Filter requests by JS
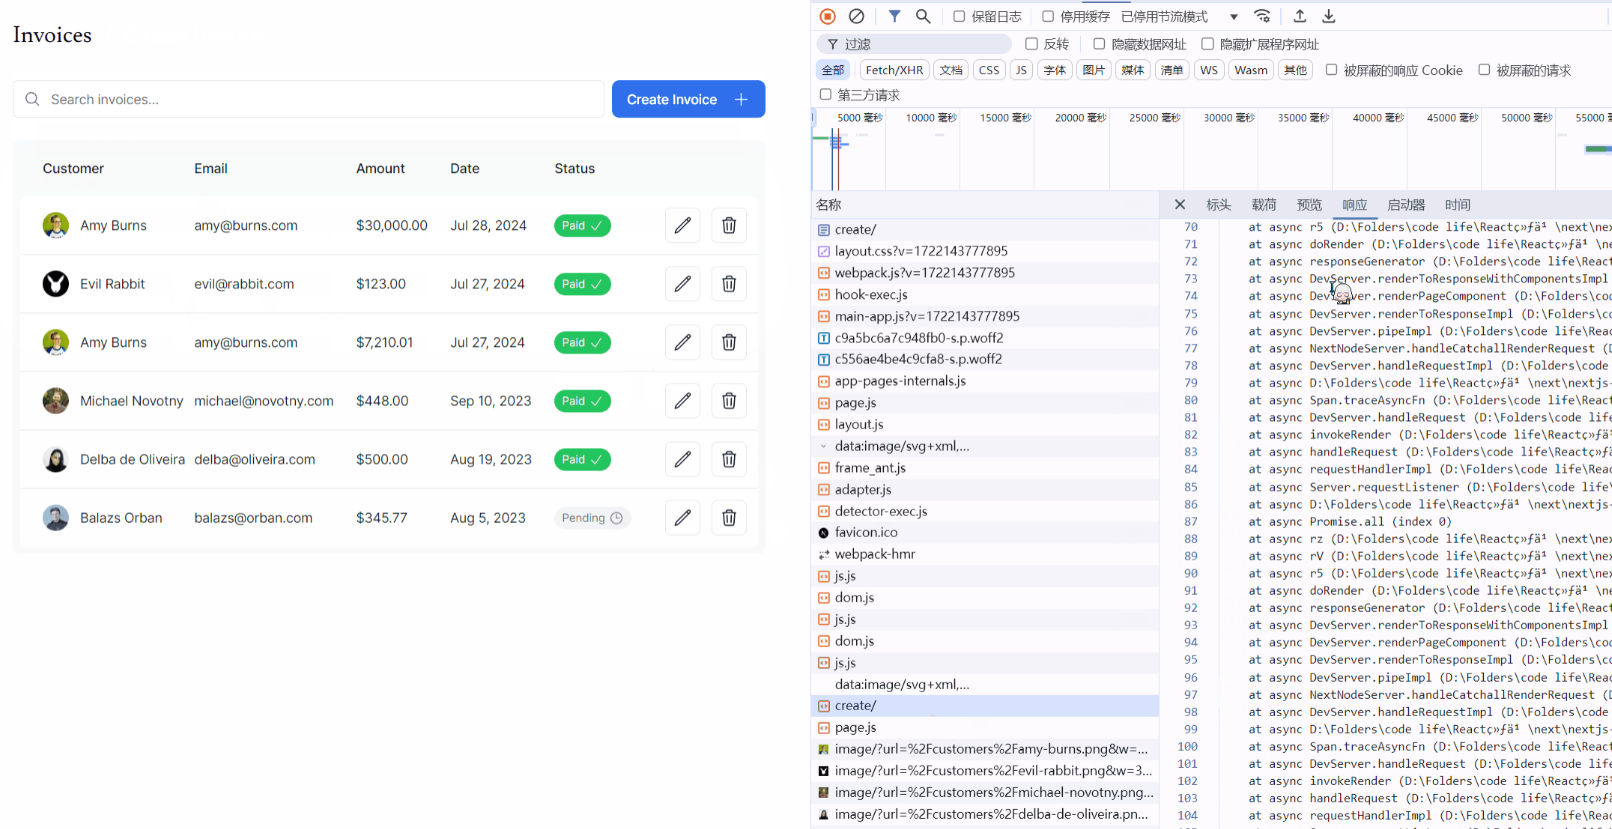The image size is (1612, 829). pos(1021,70)
